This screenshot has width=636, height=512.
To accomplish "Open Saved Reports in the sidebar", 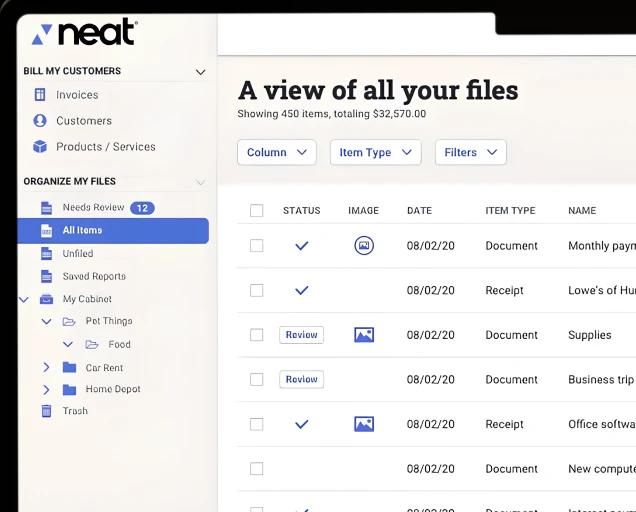I will coord(94,277).
